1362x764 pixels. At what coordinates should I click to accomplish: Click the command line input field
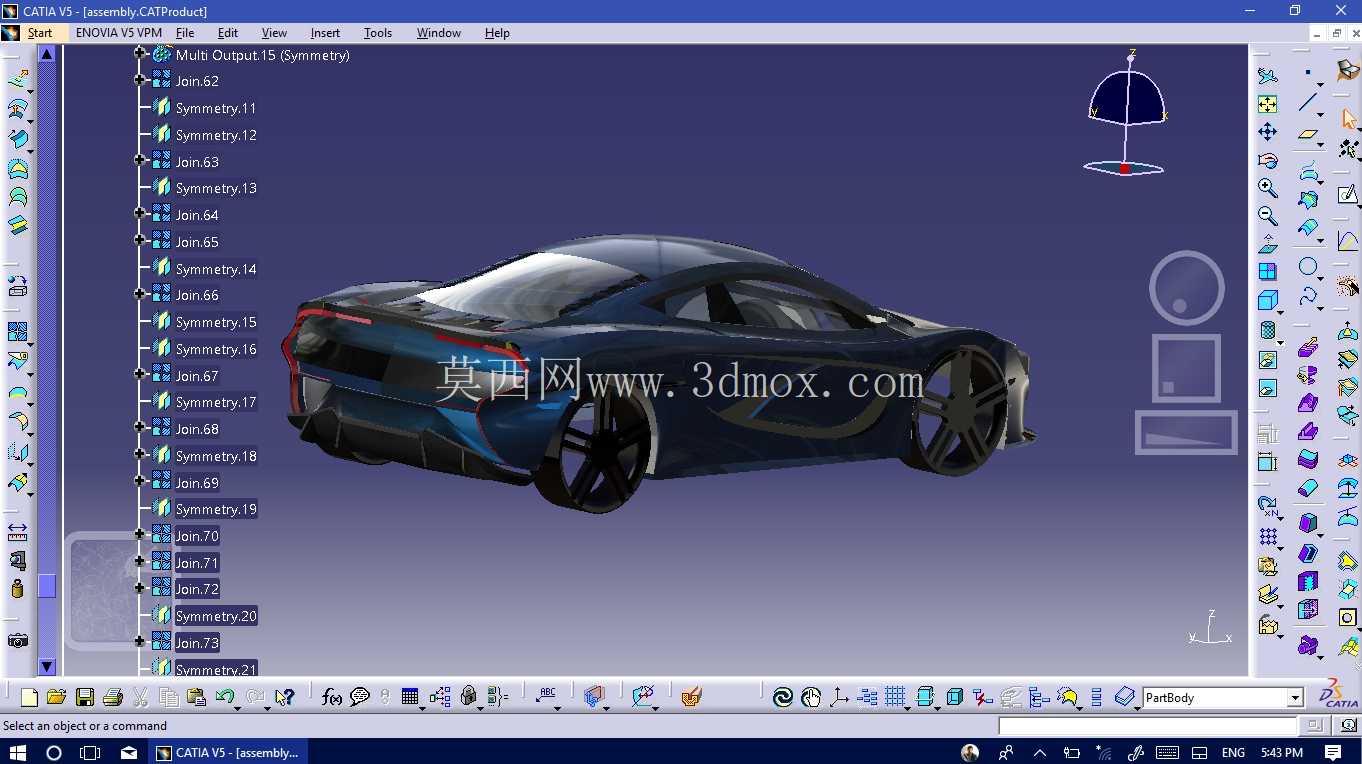click(x=1148, y=726)
